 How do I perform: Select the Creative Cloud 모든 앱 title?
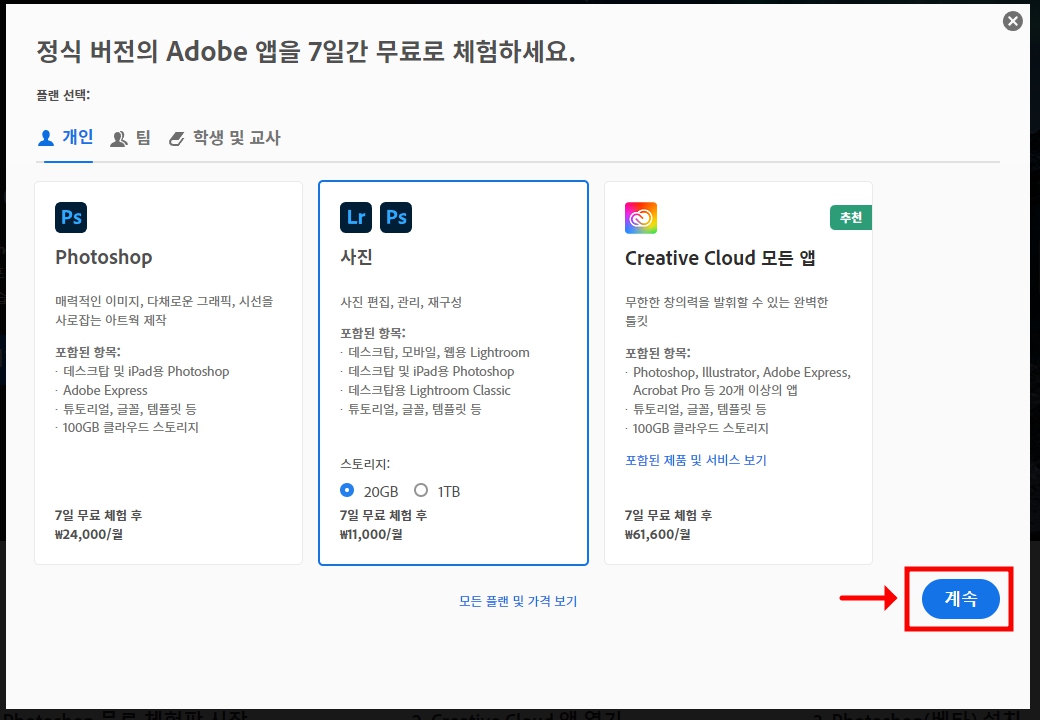tap(720, 258)
